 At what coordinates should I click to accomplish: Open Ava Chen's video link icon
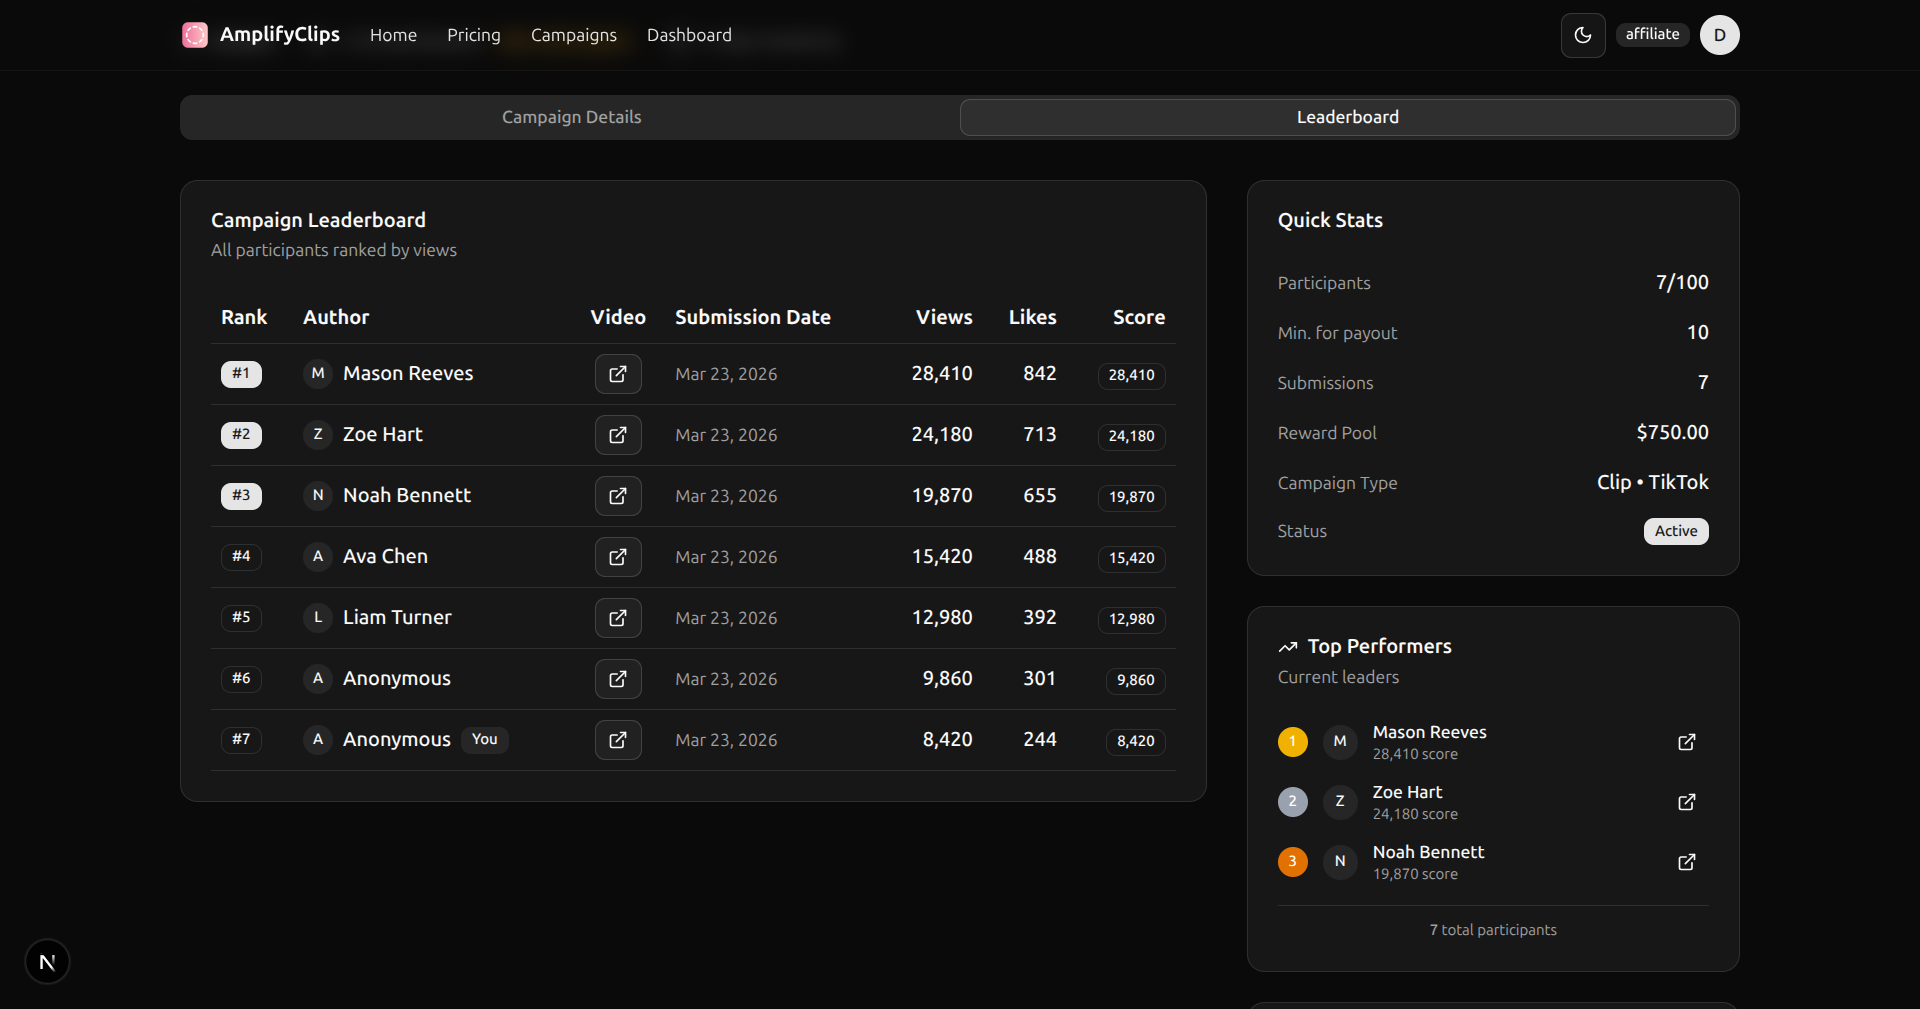618,557
